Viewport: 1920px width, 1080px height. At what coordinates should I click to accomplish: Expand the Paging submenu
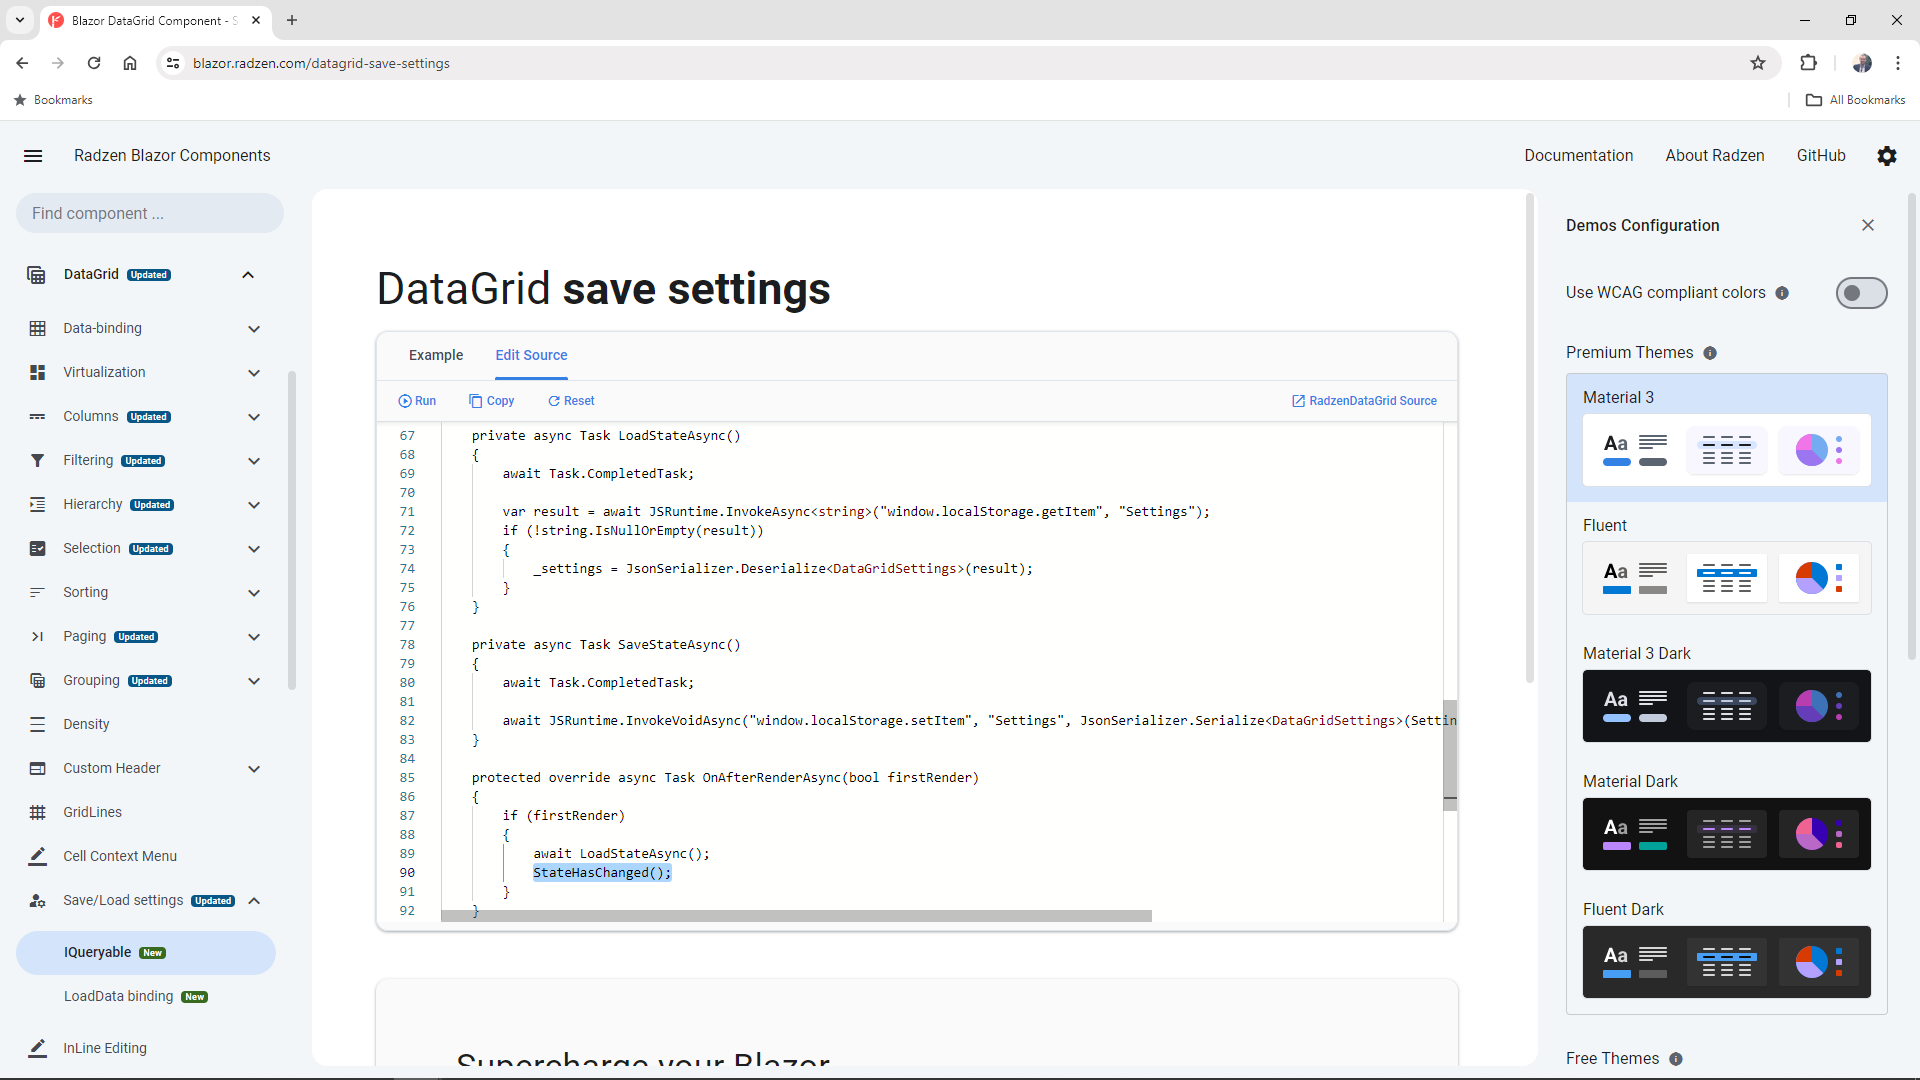pyautogui.click(x=254, y=637)
